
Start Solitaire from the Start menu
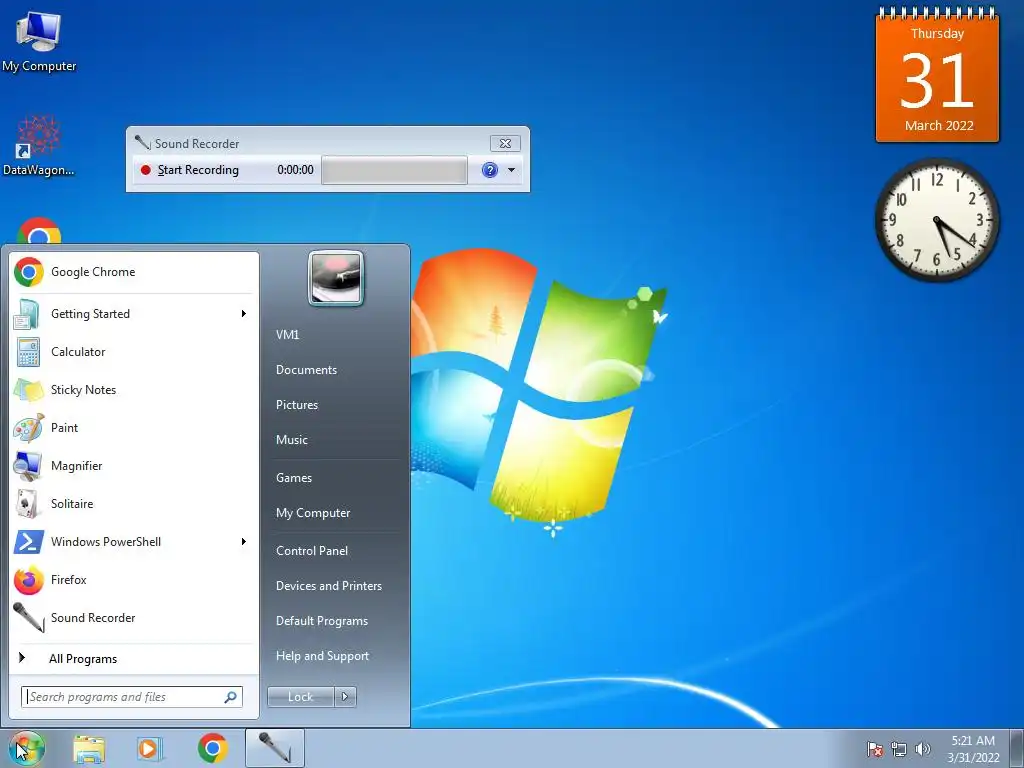(x=134, y=504)
